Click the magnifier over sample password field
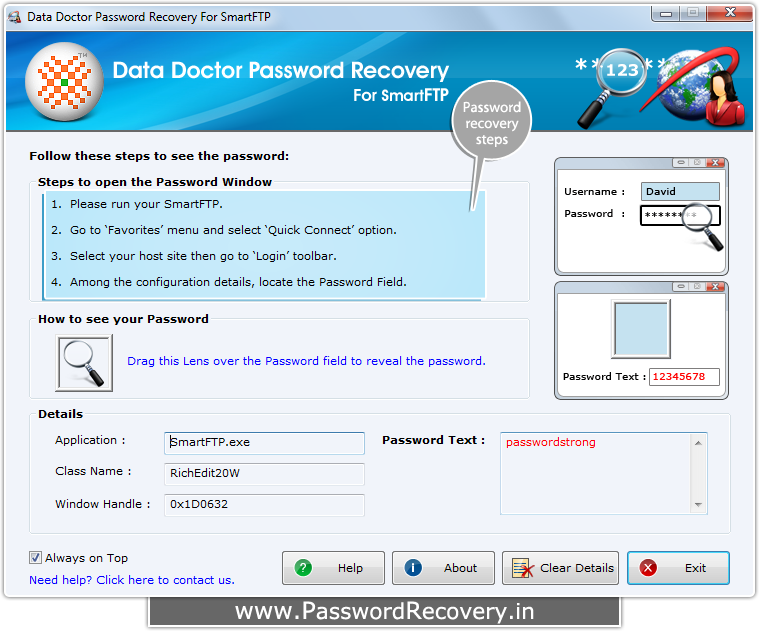The height and width of the screenshot is (631, 759). pyautogui.click(x=702, y=225)
